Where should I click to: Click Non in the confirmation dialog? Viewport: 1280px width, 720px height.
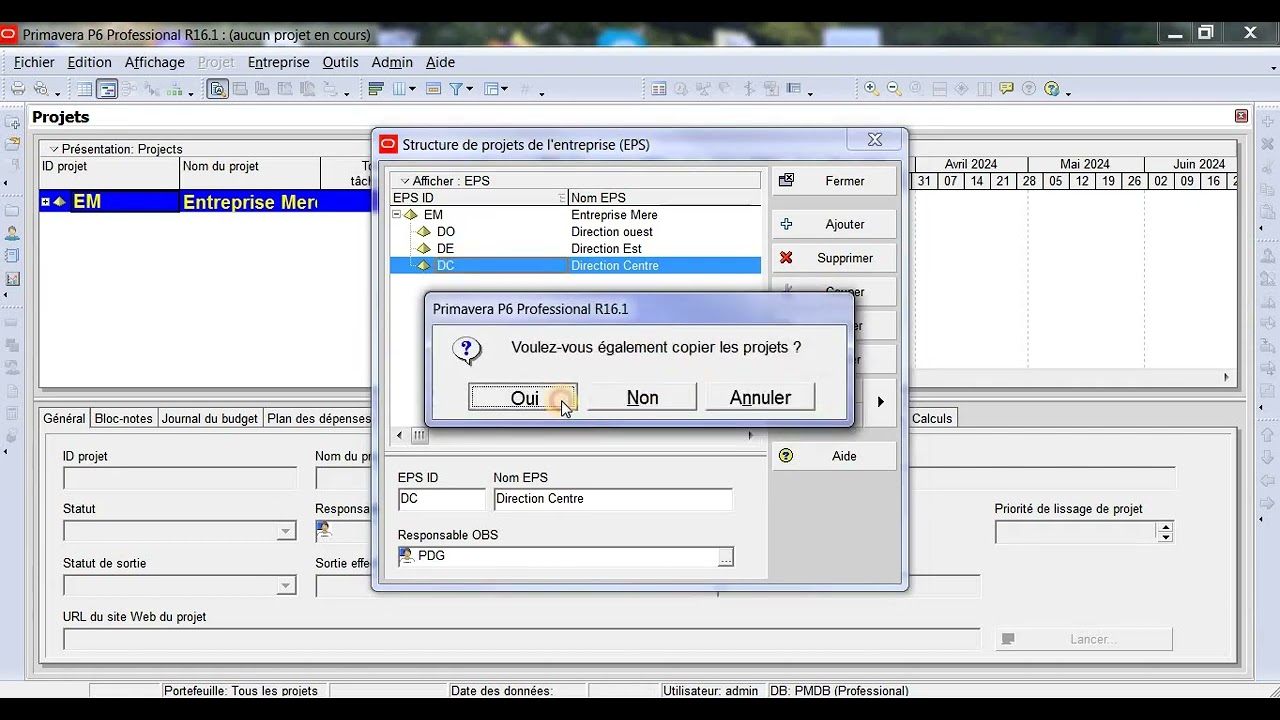(x=642, y=398)
